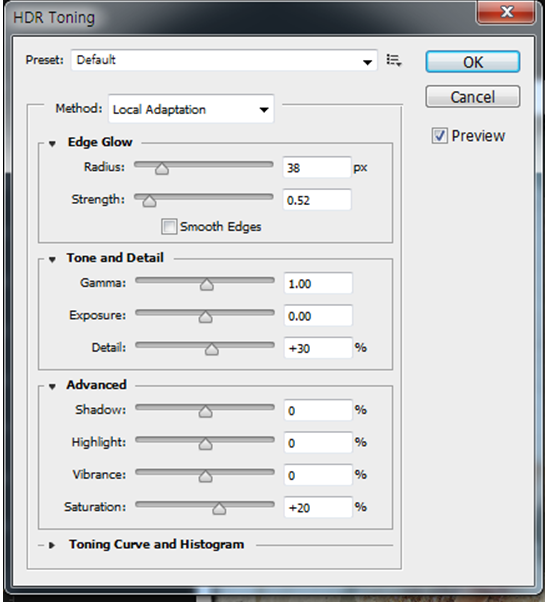This screenshot has height=603, width=545.
Task: Click the Gamma value field showing 1.00
Action: [318, 284]
